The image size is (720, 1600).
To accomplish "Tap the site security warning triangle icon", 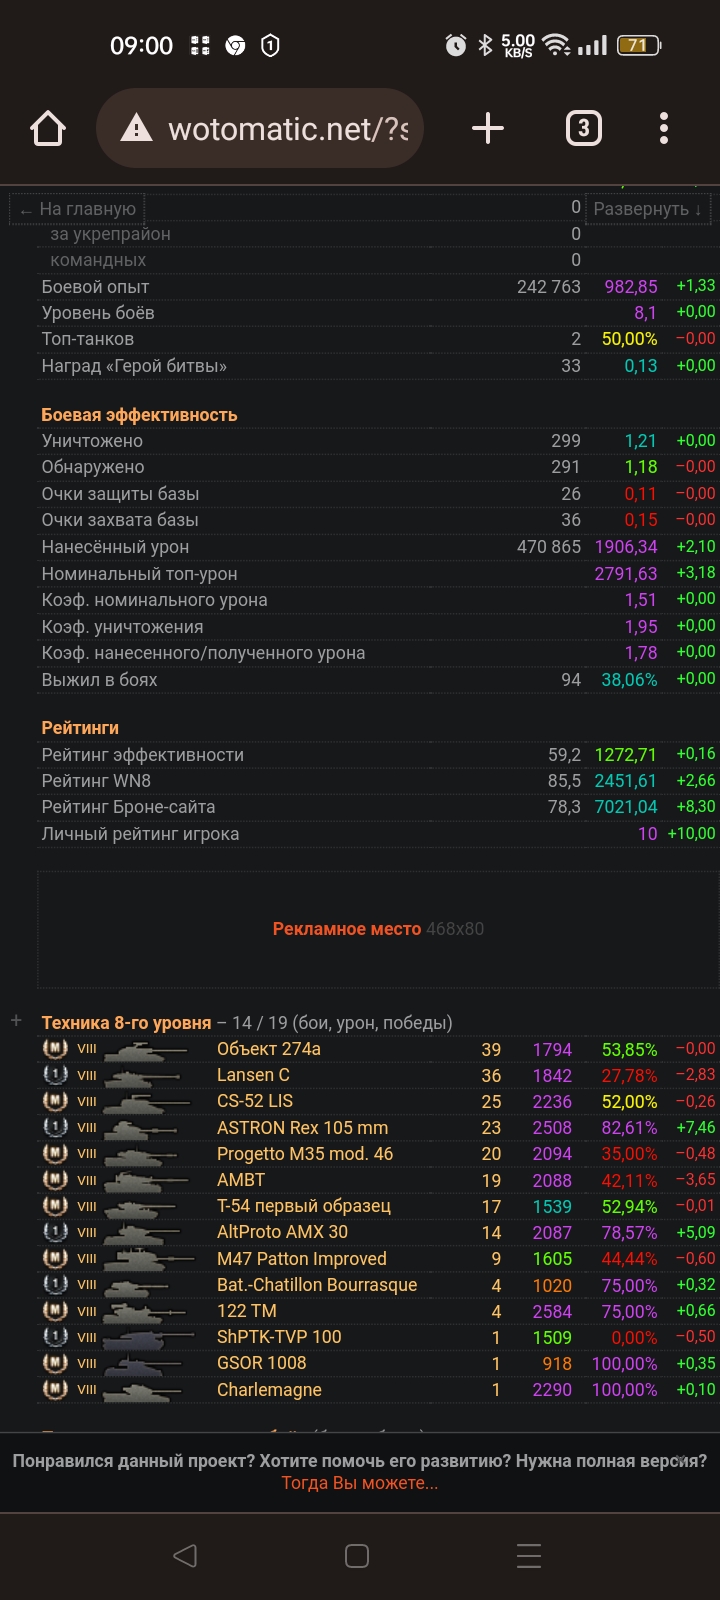I will tap(136, 129).
